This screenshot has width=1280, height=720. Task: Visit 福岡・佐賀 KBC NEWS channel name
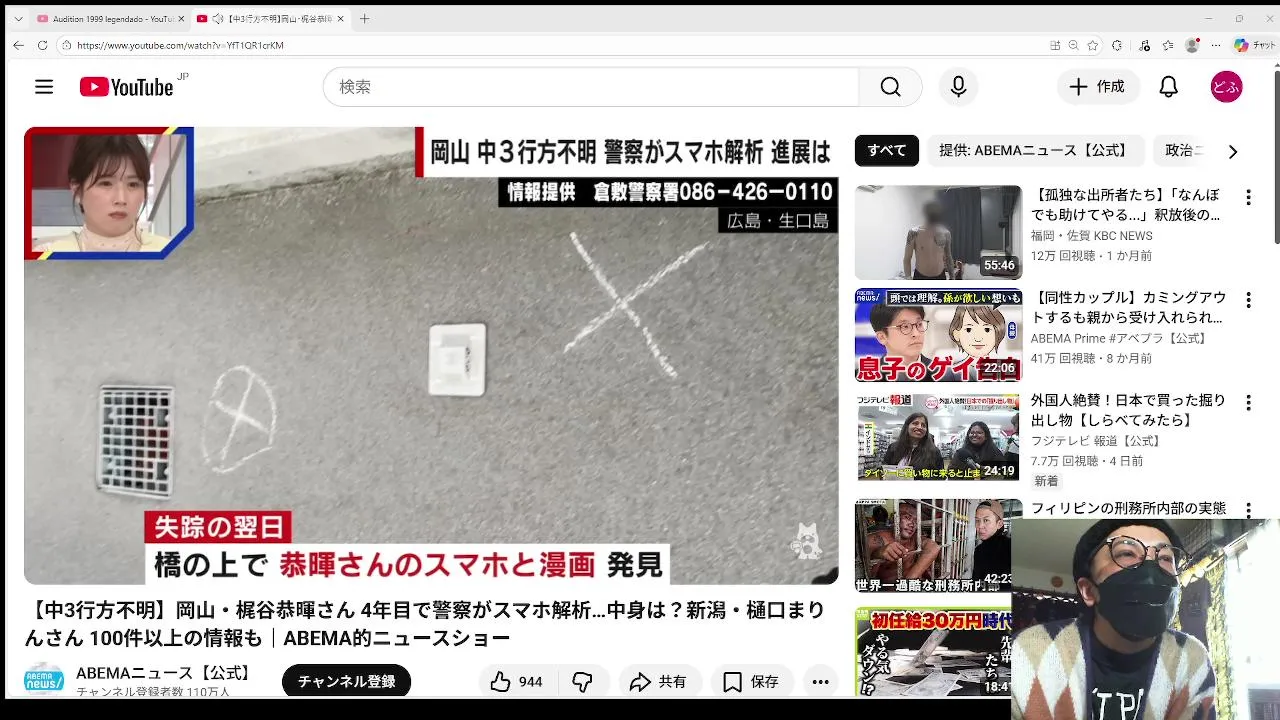pyautogui.click(x=1091, y=236)
